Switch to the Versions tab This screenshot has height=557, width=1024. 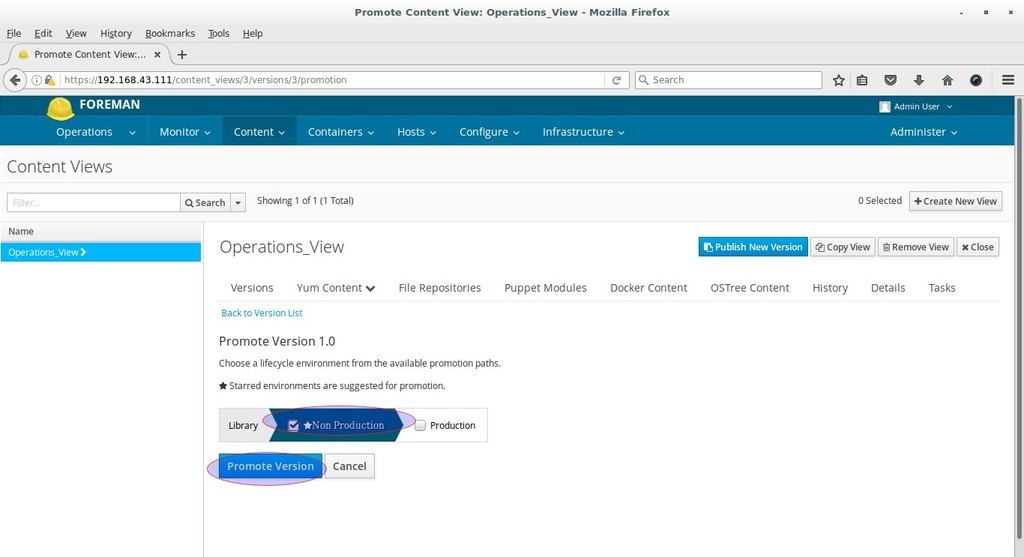pyautogui.click(x=252, y=288)
